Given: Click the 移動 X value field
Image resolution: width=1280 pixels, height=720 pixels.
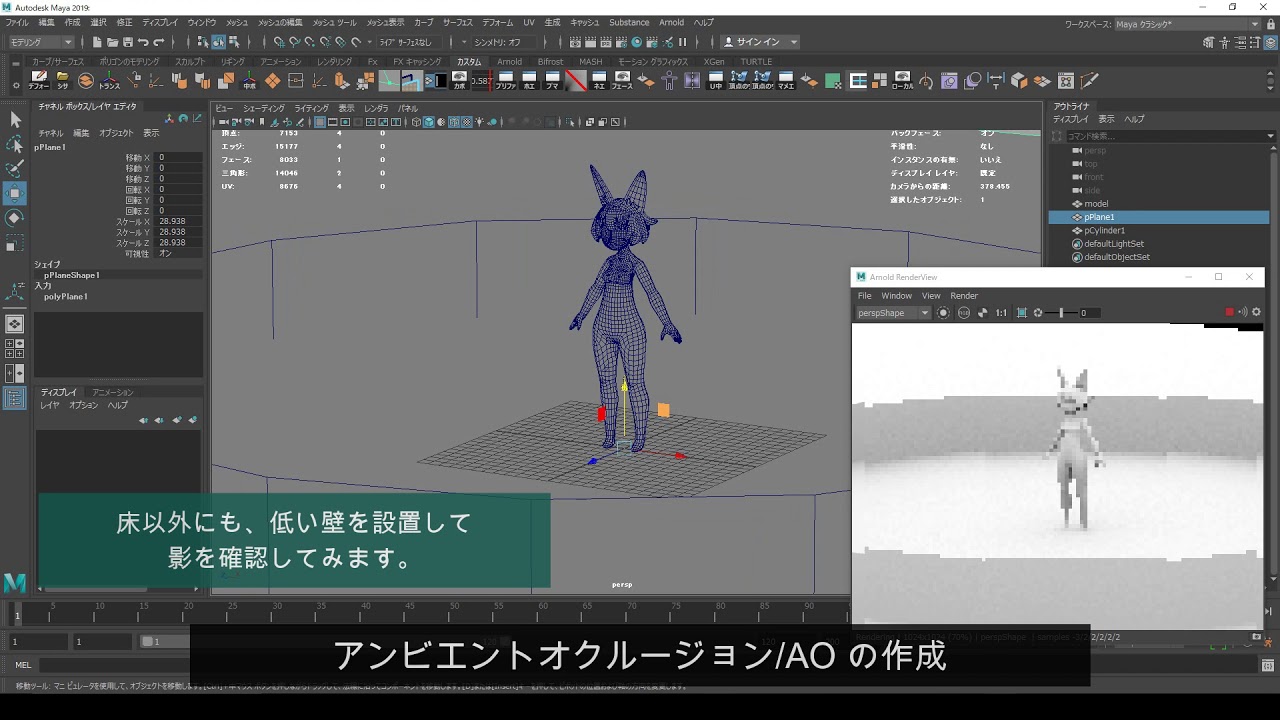Looking at the screenshot, I should pos(179,157).
